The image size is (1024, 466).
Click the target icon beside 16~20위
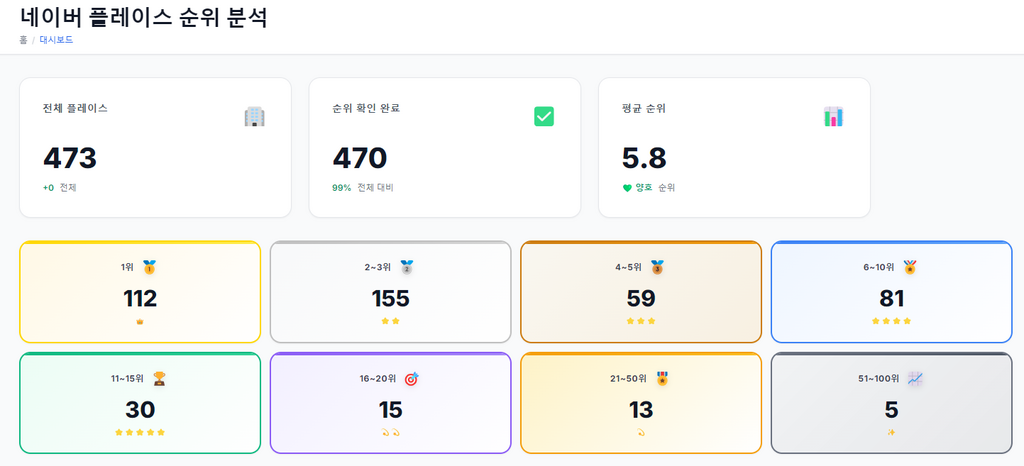(x=411, y=379)
